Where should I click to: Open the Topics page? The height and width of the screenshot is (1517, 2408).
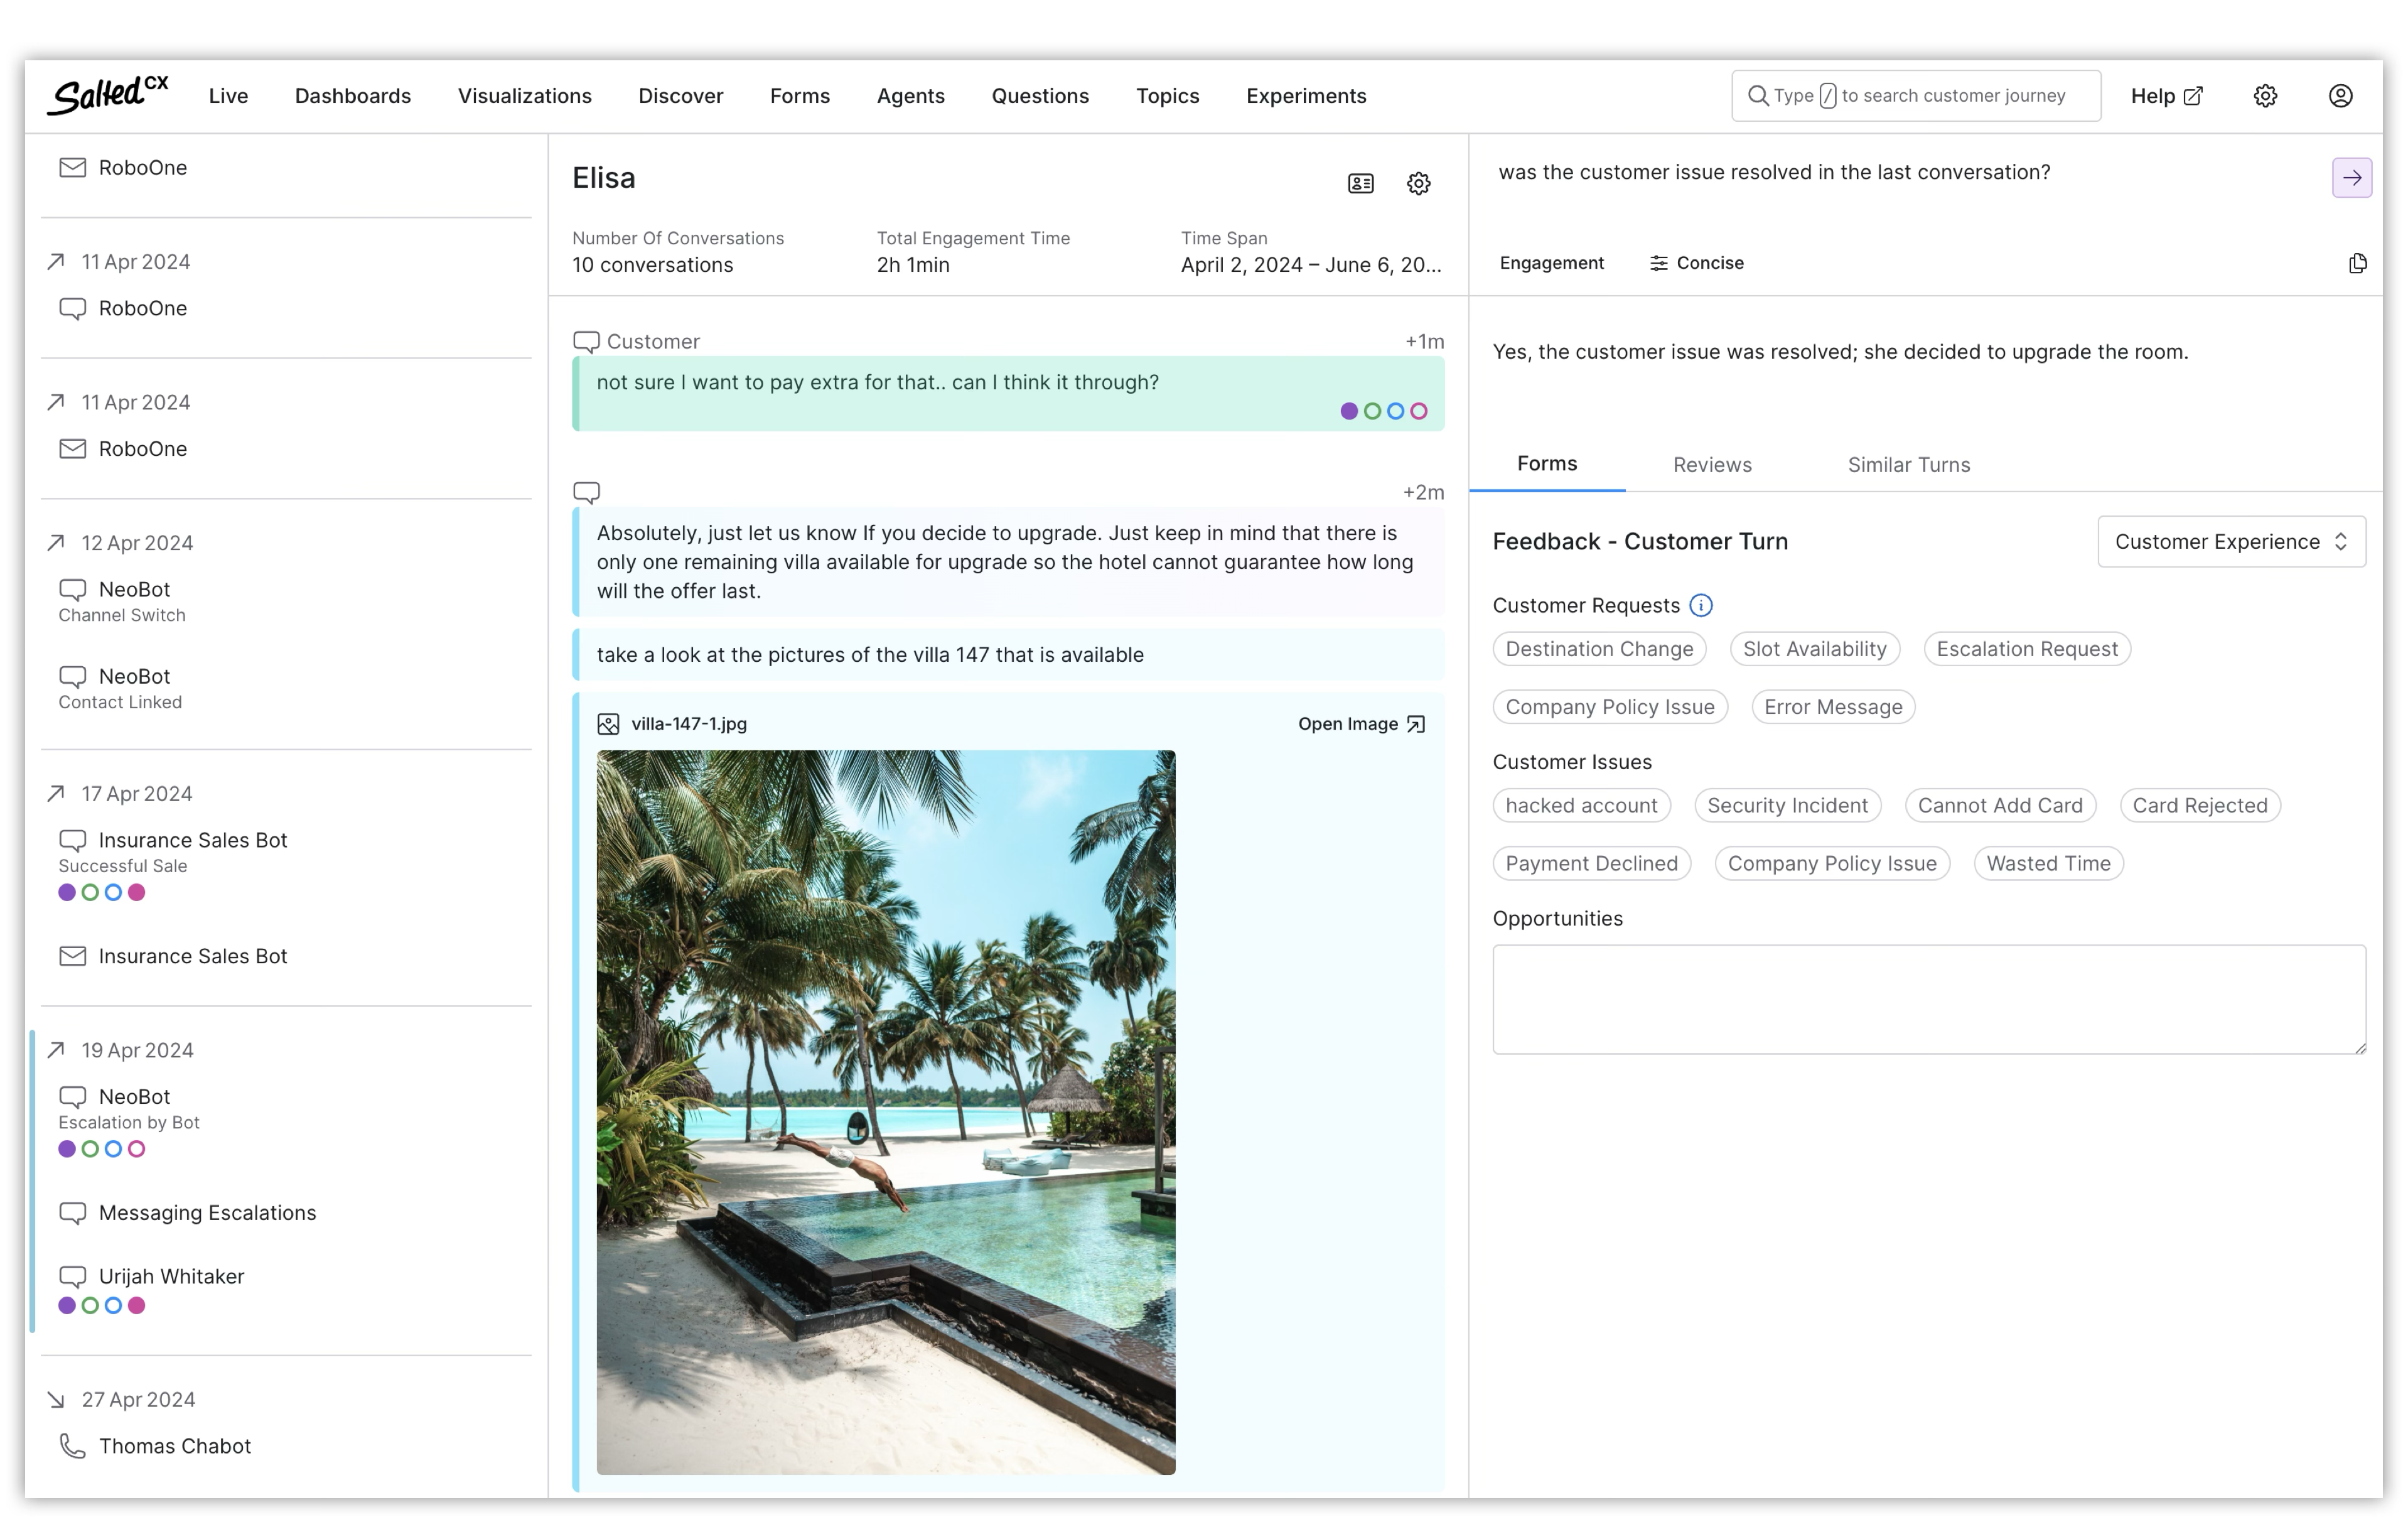pos(1167,96)
